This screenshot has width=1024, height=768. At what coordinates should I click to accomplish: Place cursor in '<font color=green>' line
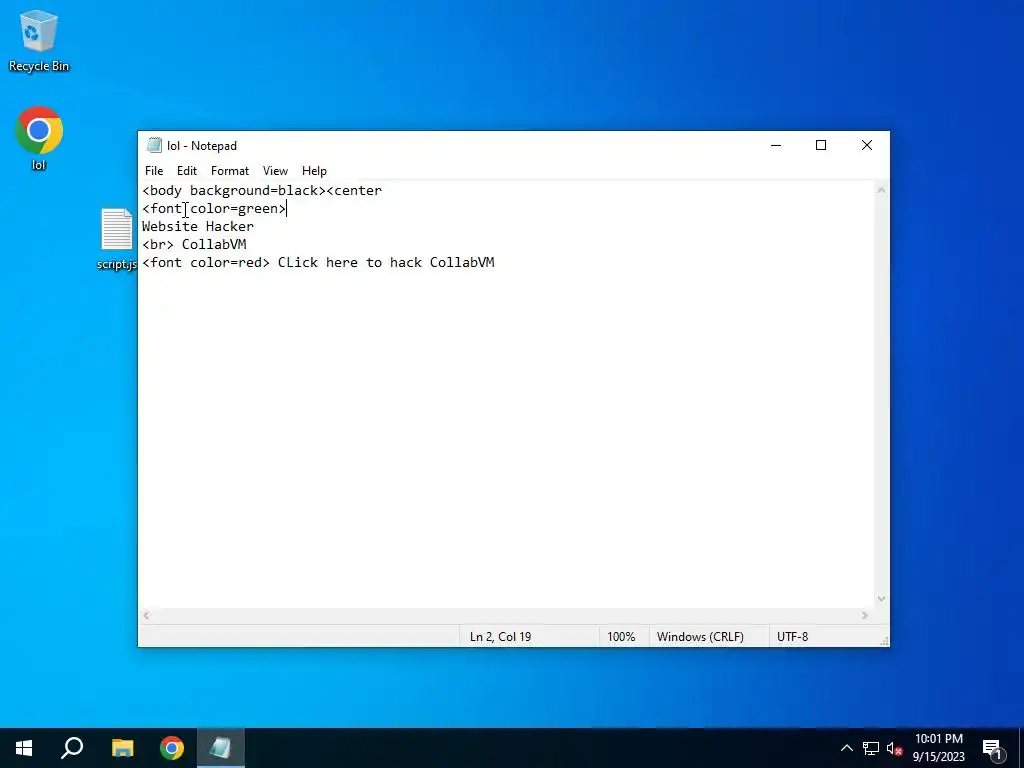[214, 209]
